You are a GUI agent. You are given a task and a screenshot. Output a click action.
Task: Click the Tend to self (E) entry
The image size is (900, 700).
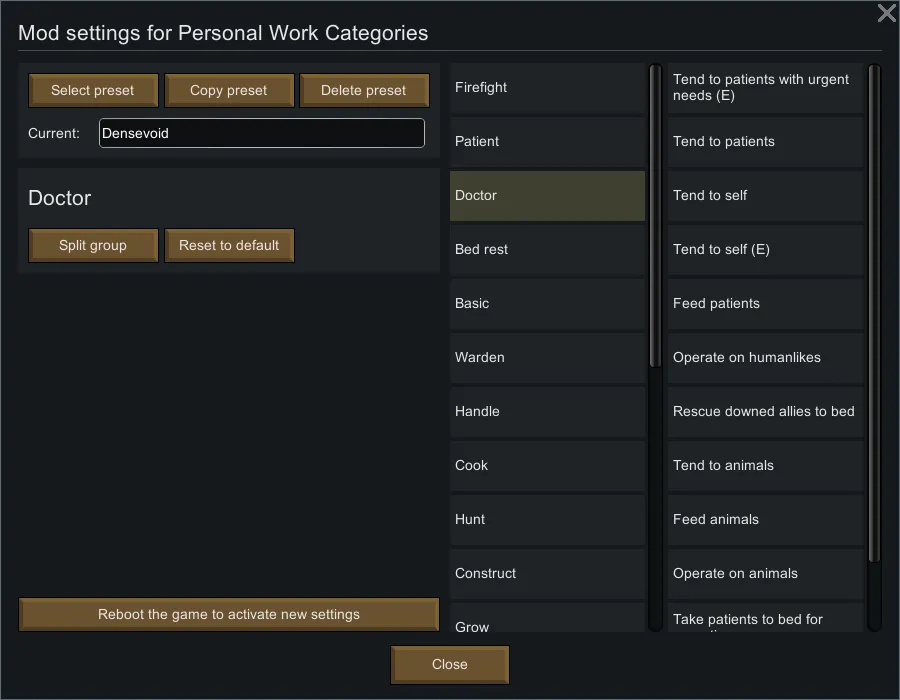coord(765,250)
